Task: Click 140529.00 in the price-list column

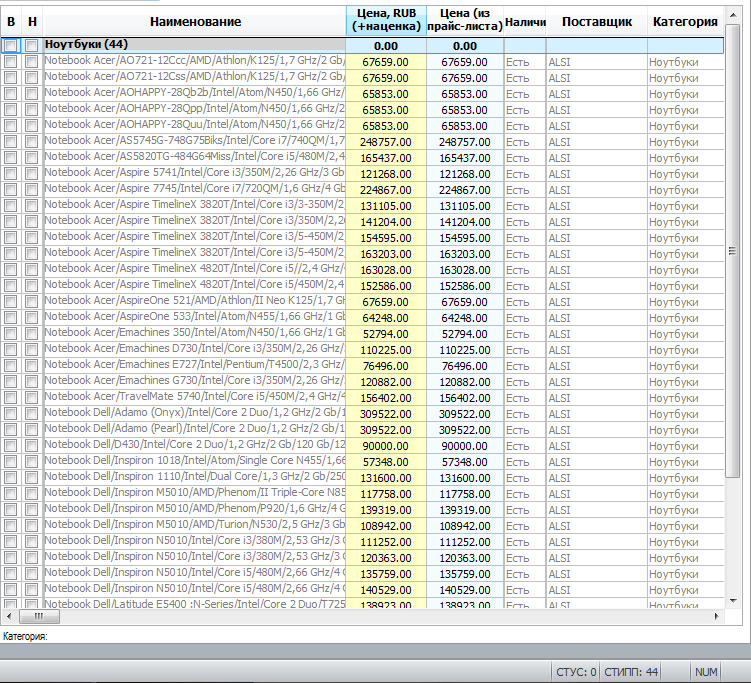Action: coord(465,590)
